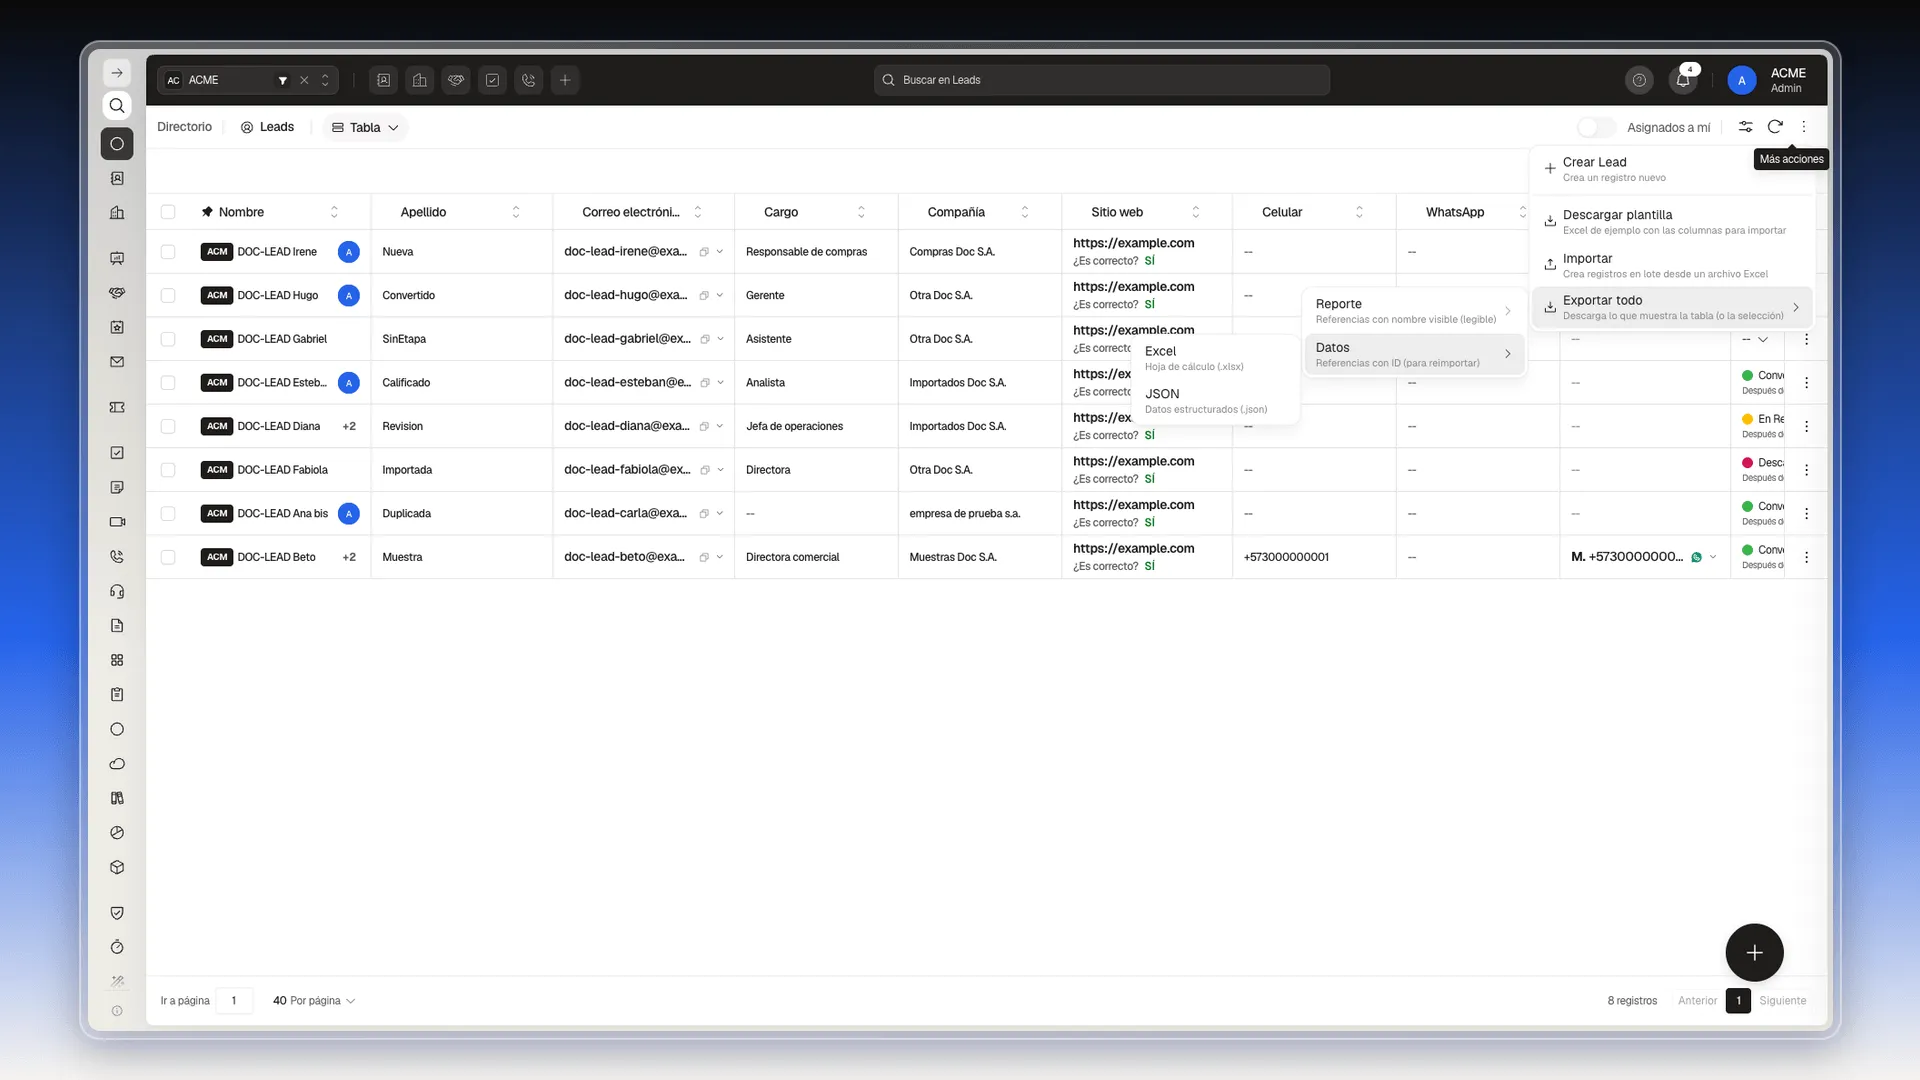The height and width of the screenshot is (1080, 1920).
Task: Expand email dropdown in DOC-LEAD Hugo row
Action: (x=720, y=296)
